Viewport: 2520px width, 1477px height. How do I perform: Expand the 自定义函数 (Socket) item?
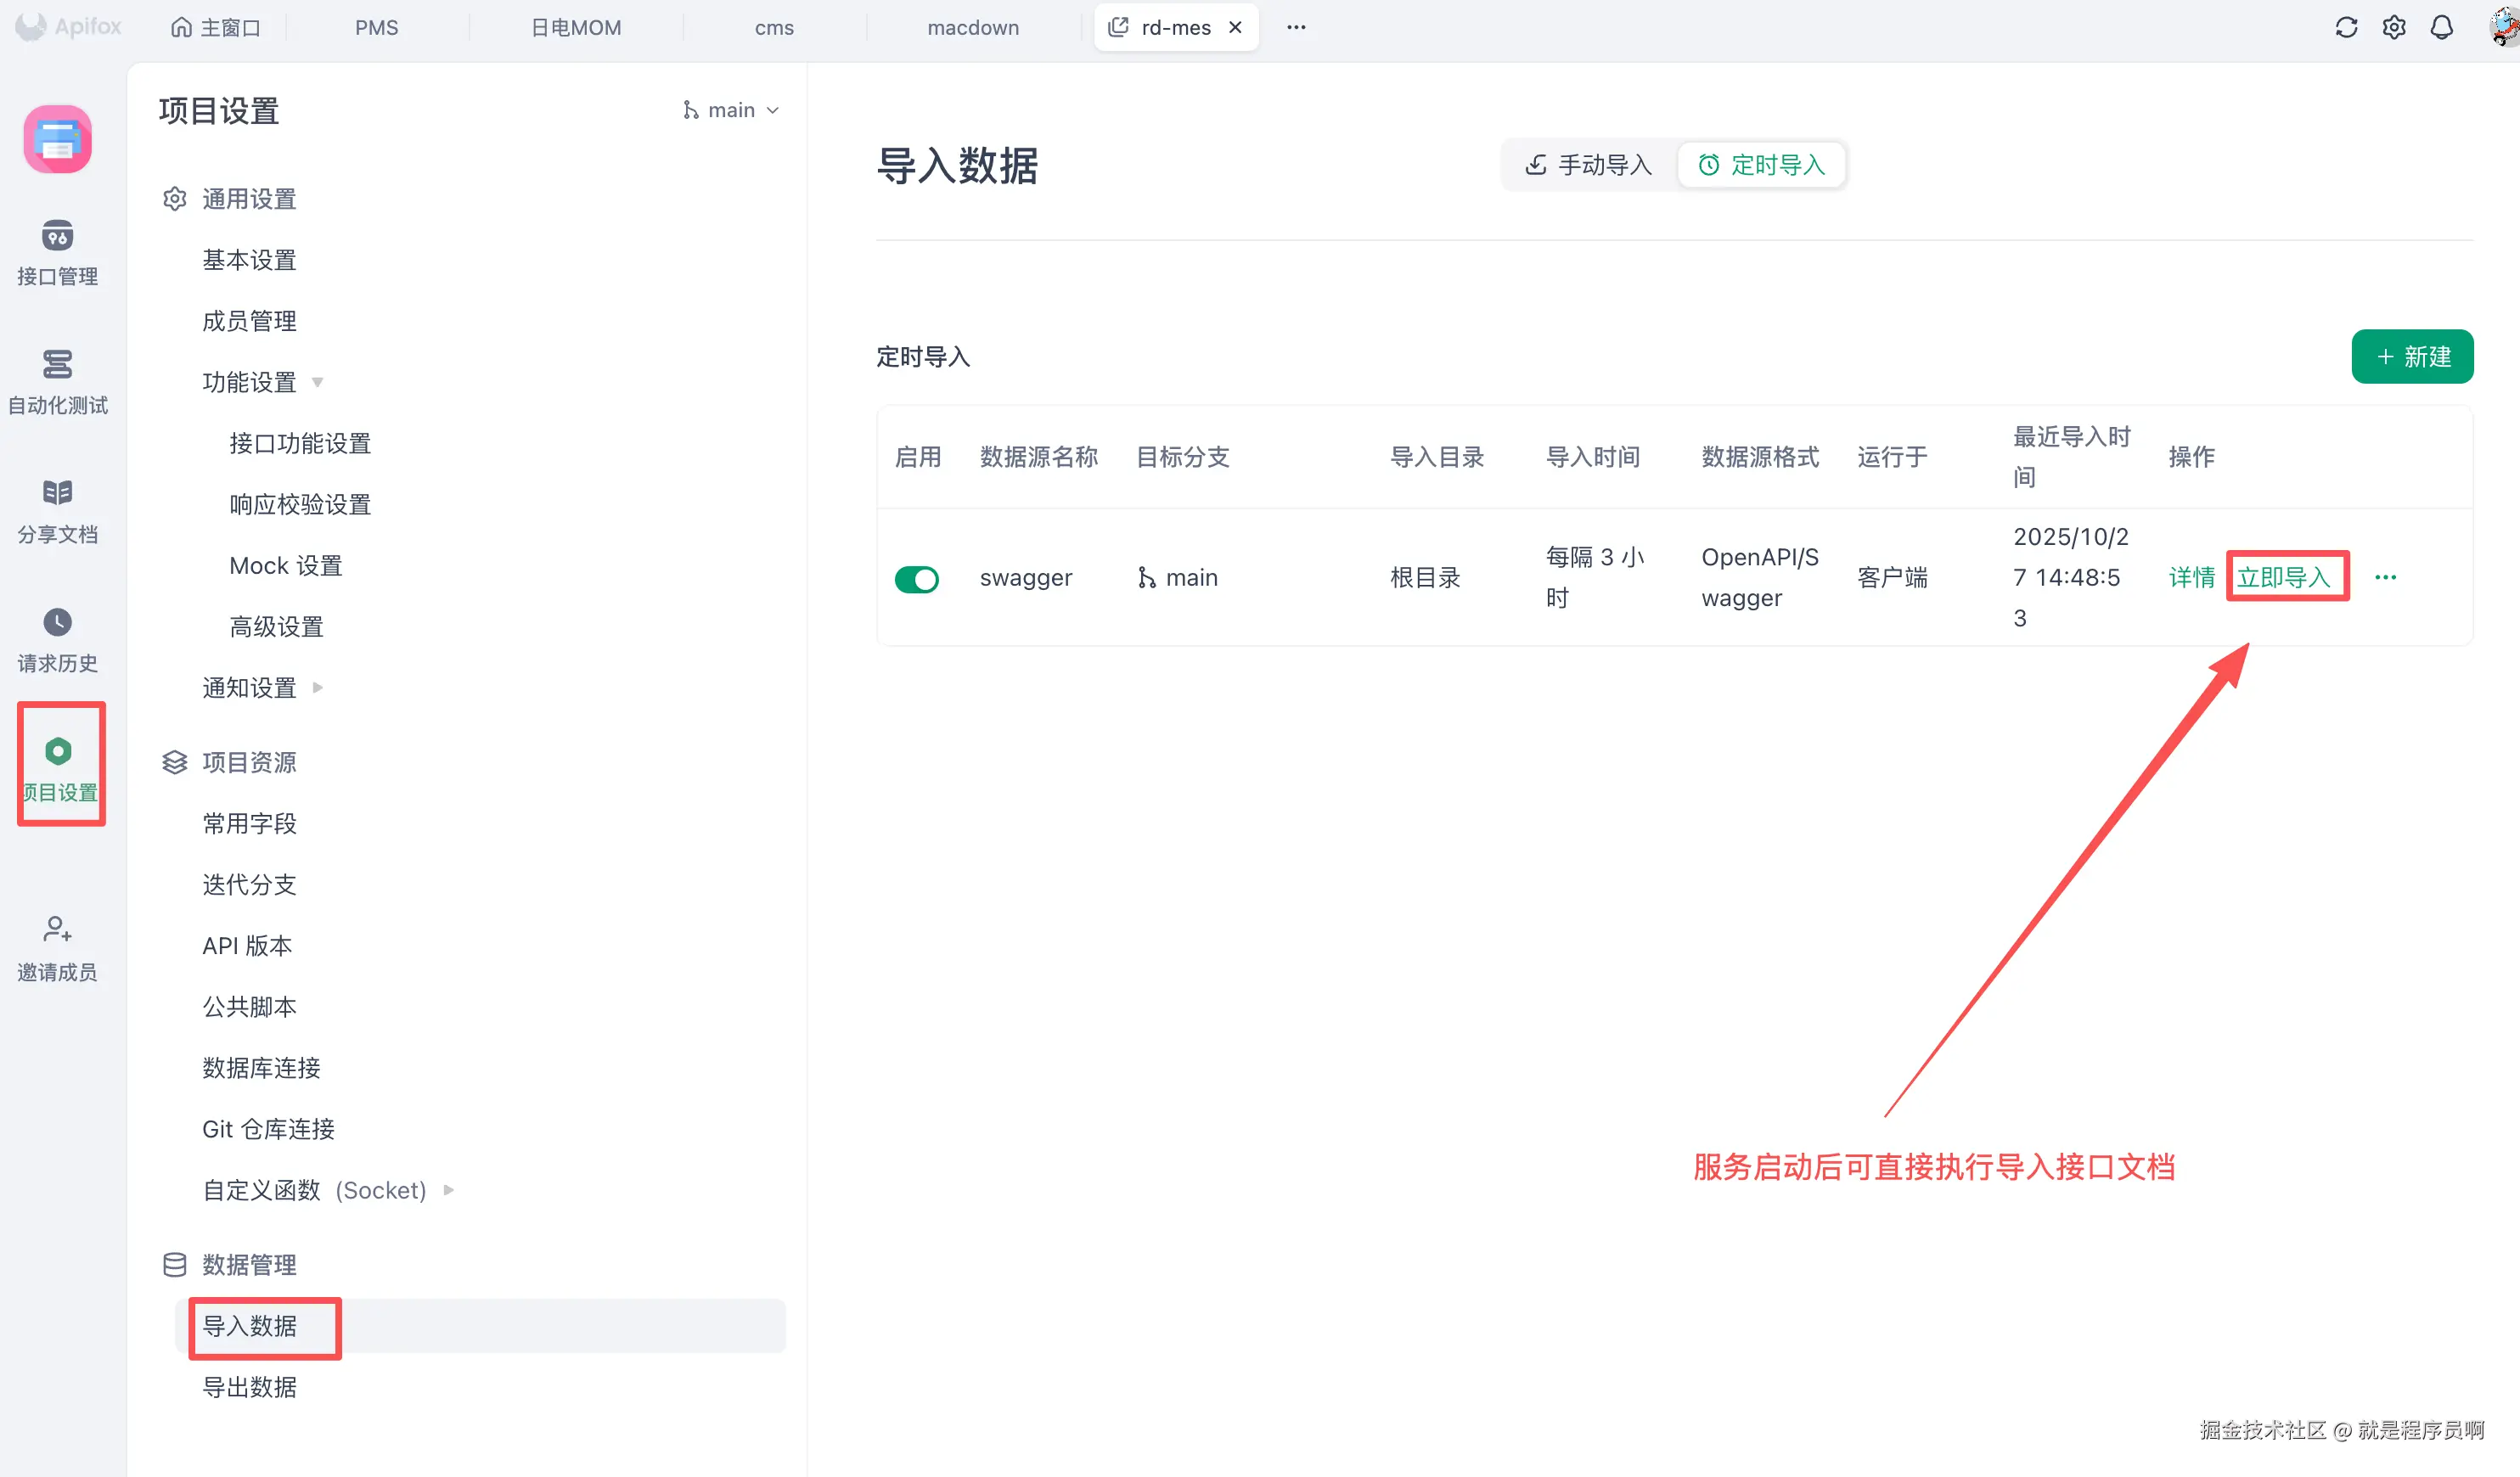448,1190
